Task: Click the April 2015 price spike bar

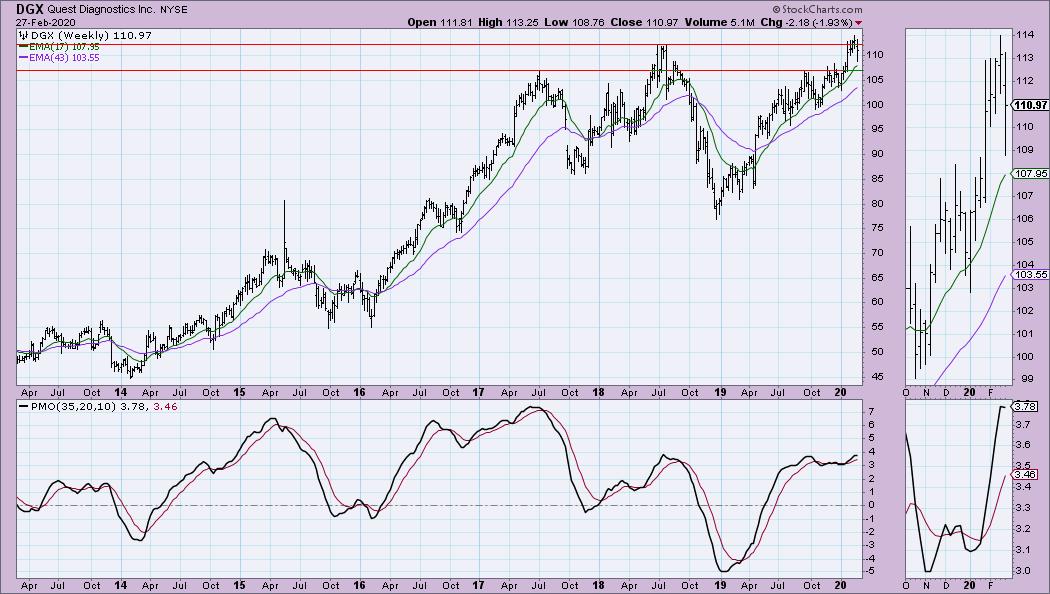Action: point(284,235)
